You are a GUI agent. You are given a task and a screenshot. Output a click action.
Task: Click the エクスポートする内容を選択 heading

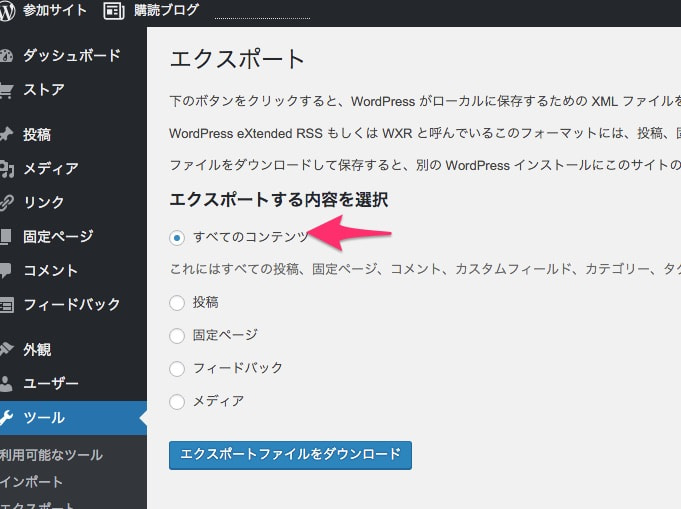click(278, 200)
